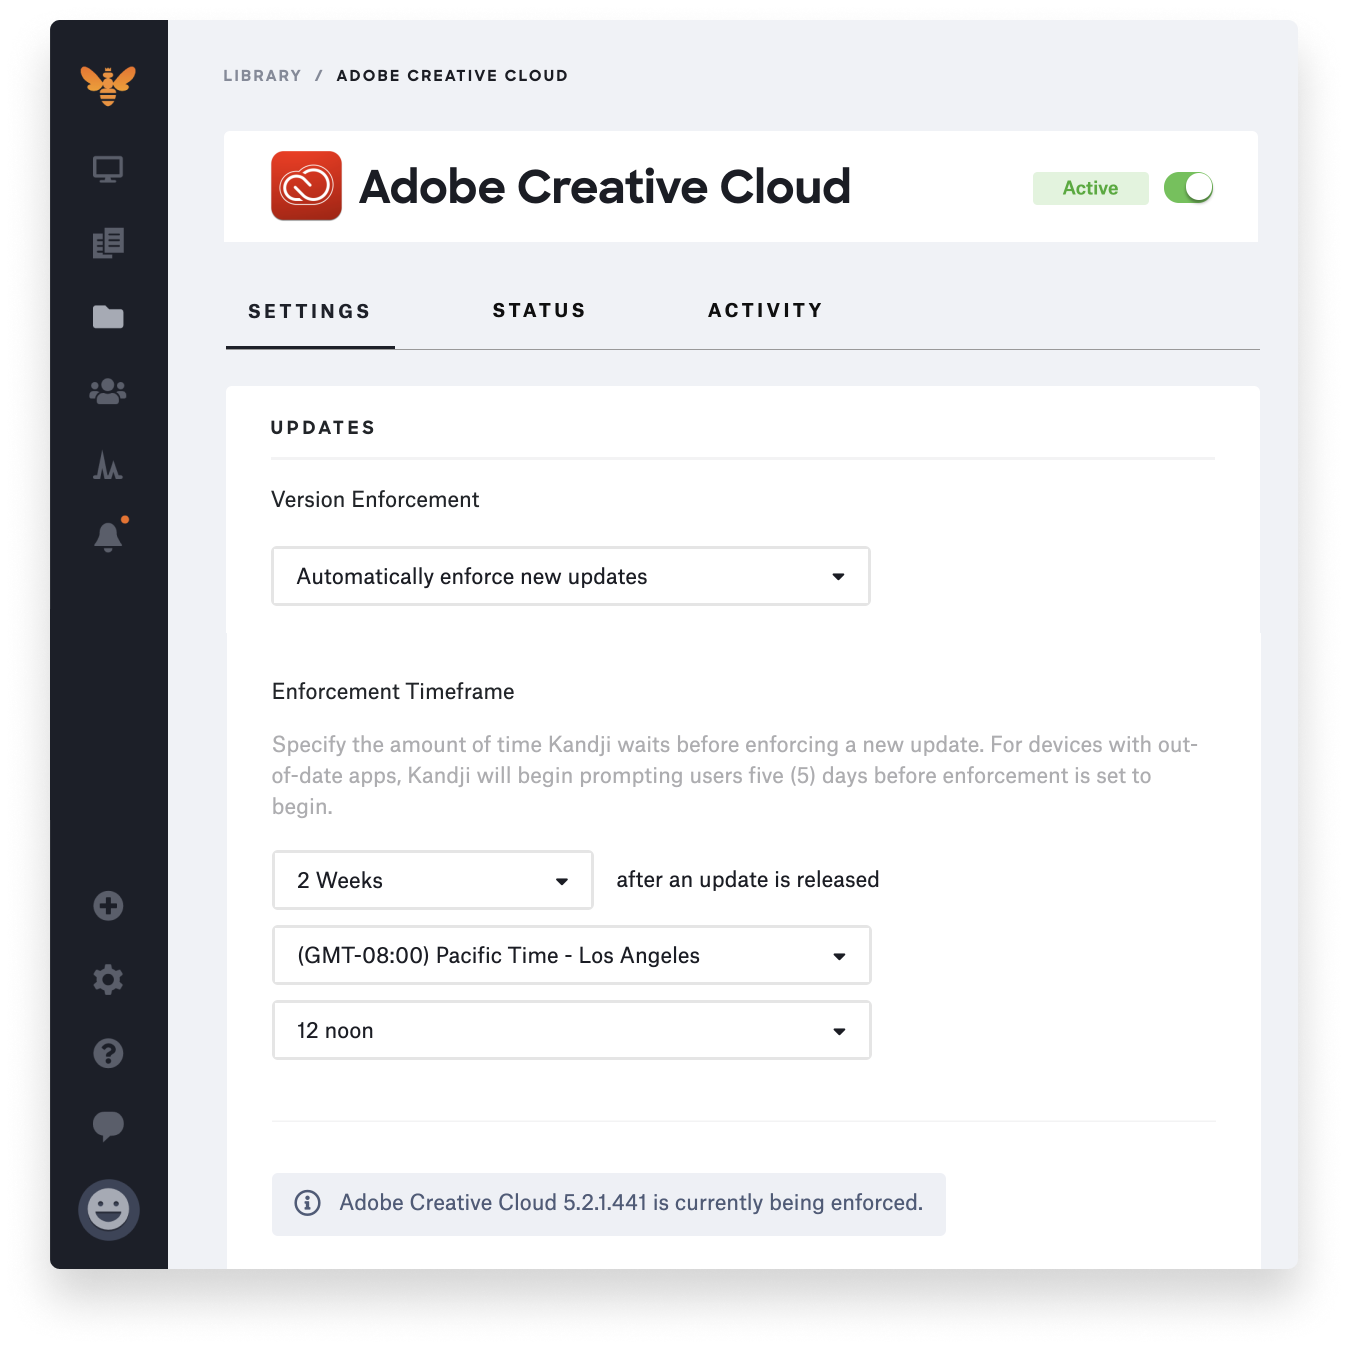Open the Users section in the sidebar

point(108,391)
